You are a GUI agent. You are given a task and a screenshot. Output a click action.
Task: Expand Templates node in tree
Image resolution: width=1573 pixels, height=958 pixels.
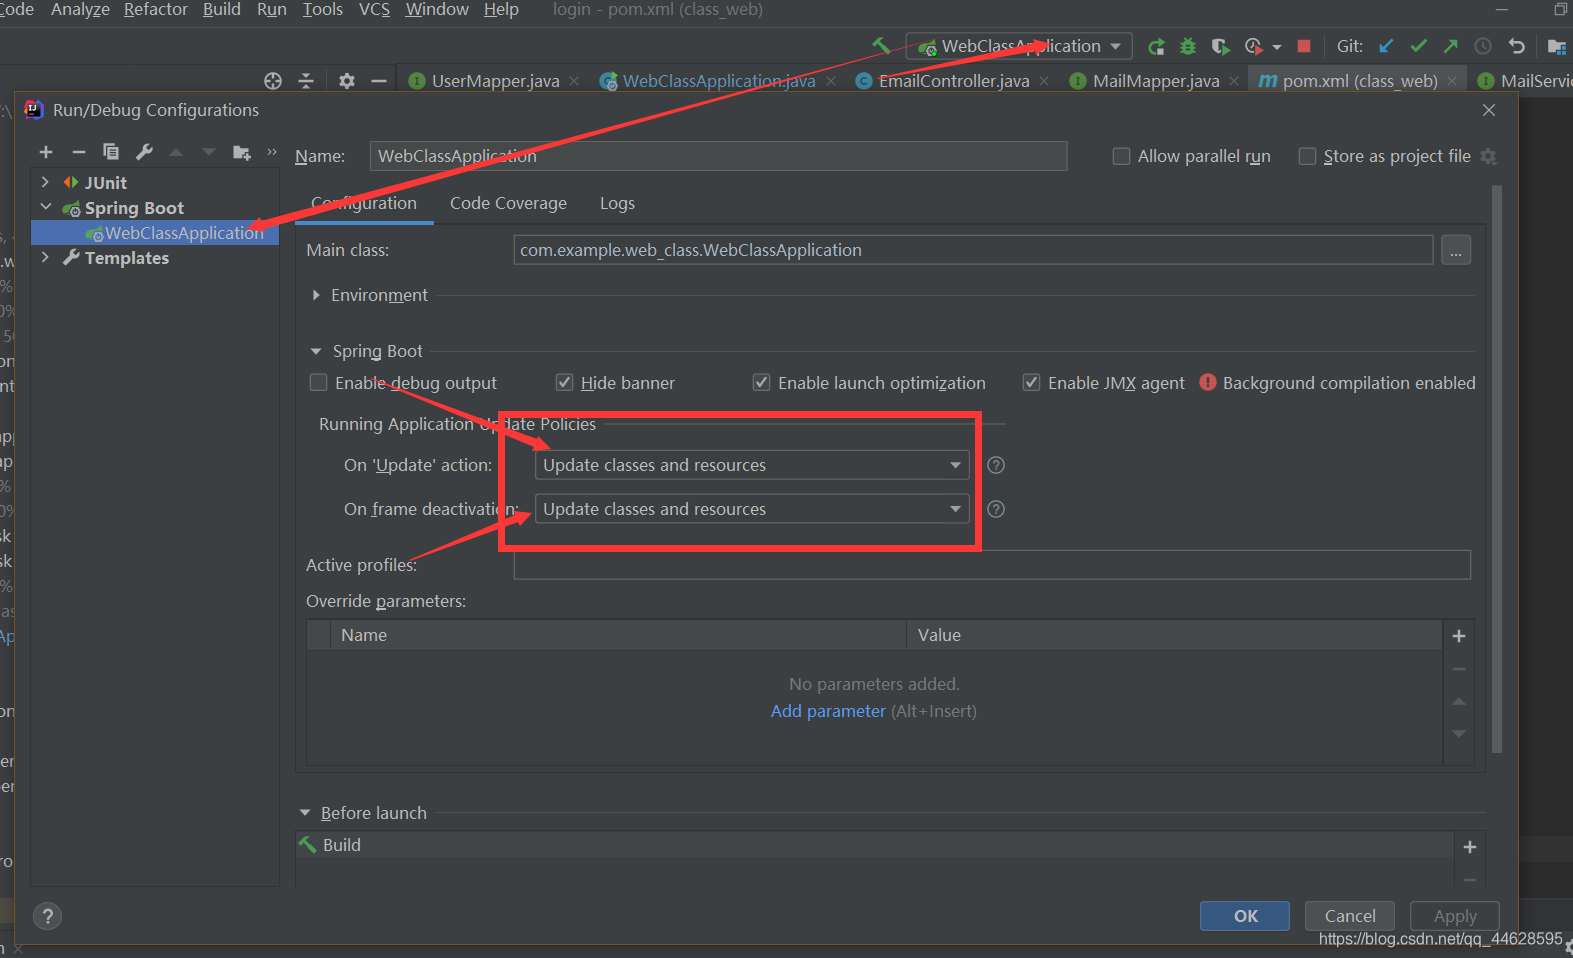coord(45,257)
